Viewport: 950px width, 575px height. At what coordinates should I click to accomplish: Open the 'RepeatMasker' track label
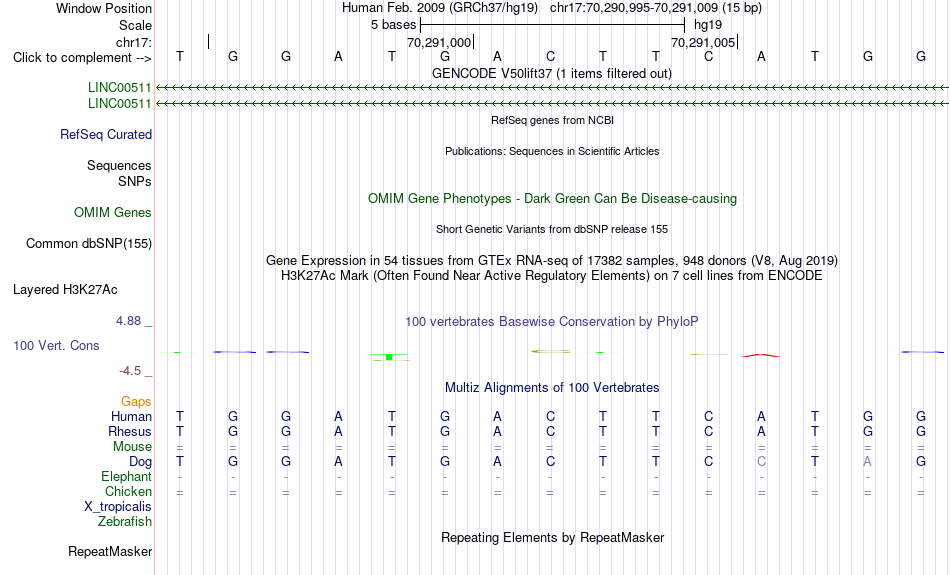tap(110, 551)
